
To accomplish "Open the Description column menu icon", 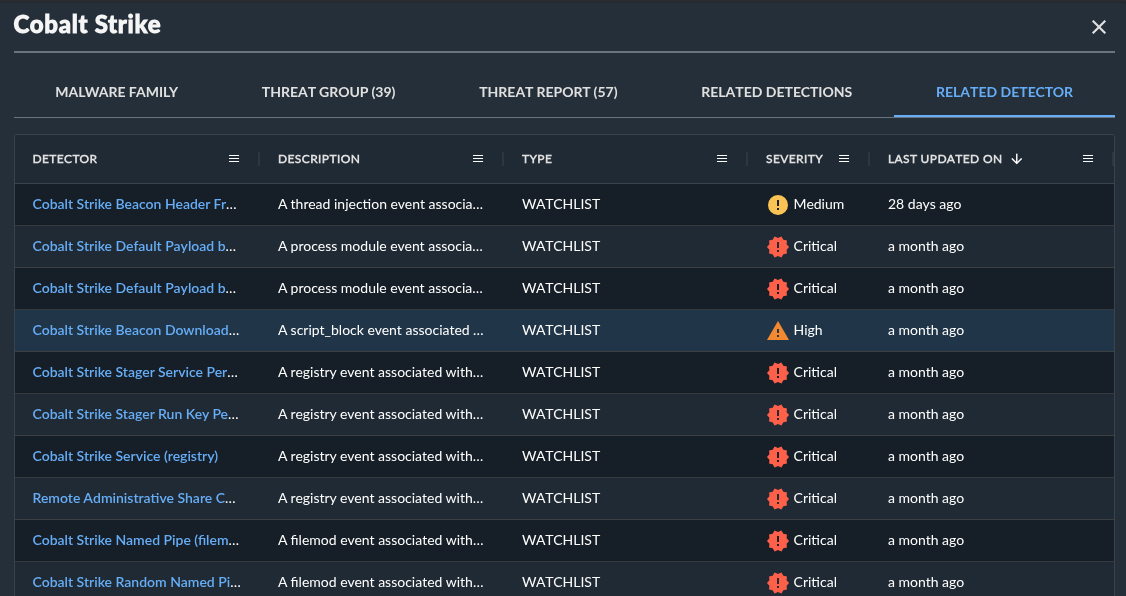I will tap(478, 159).
